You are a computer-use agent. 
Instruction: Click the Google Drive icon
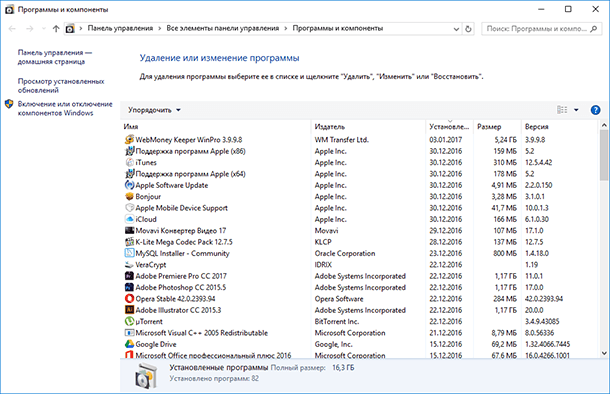coord(129,344)
